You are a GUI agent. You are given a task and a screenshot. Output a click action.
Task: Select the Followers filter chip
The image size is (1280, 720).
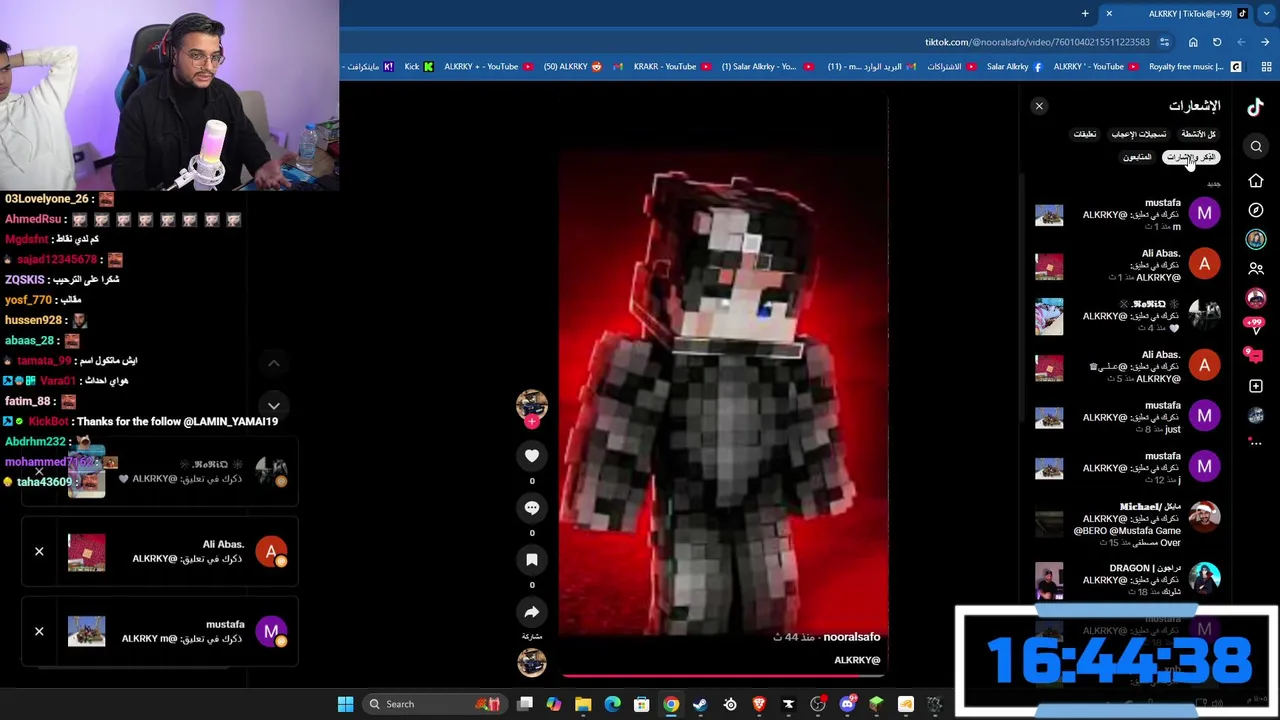coord(1137,157)
